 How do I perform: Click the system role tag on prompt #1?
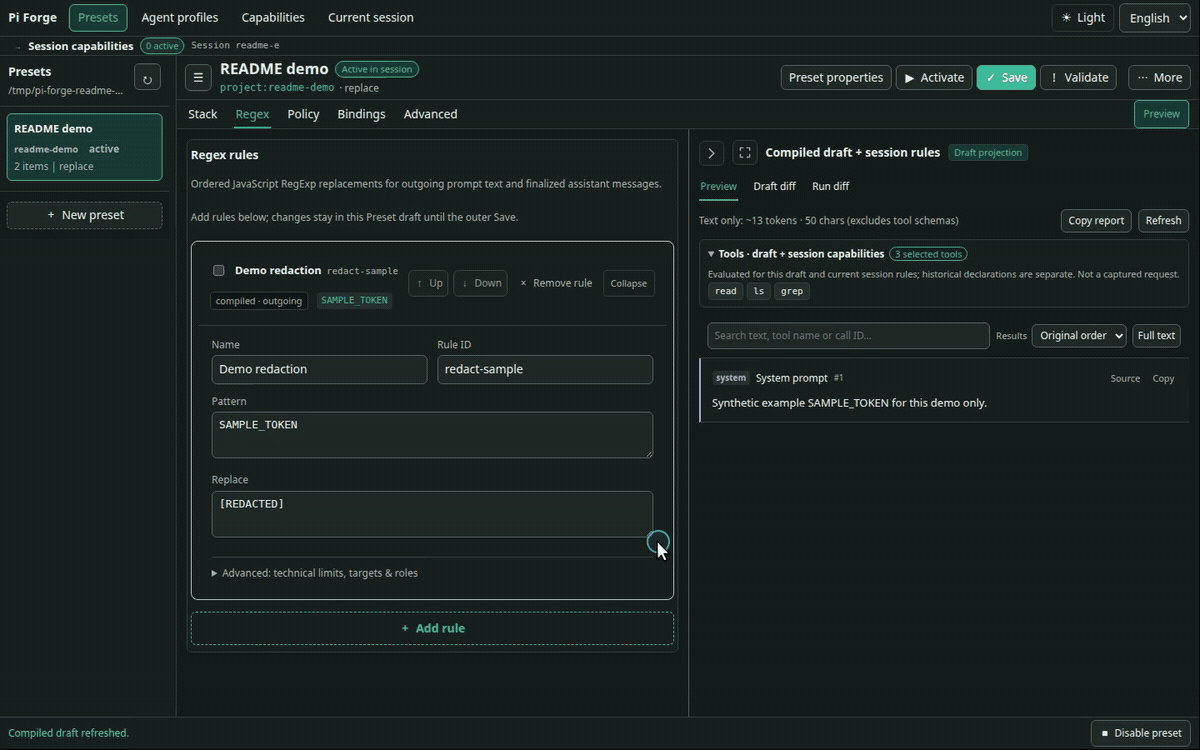731,378
